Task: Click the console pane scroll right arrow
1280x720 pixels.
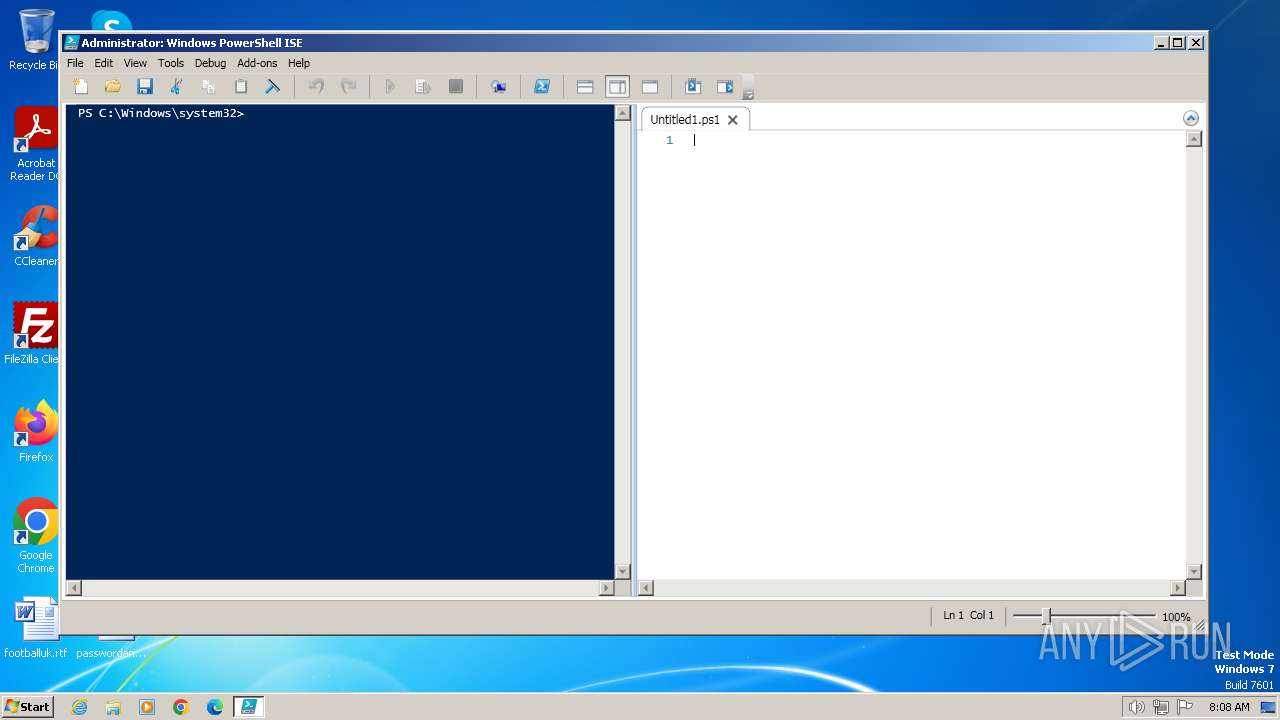Action: click(606, 588)
